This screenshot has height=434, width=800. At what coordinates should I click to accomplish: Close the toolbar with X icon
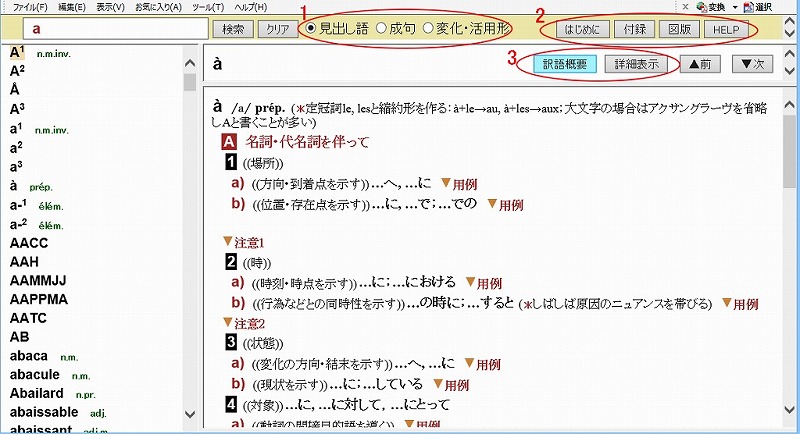(685, 7)
